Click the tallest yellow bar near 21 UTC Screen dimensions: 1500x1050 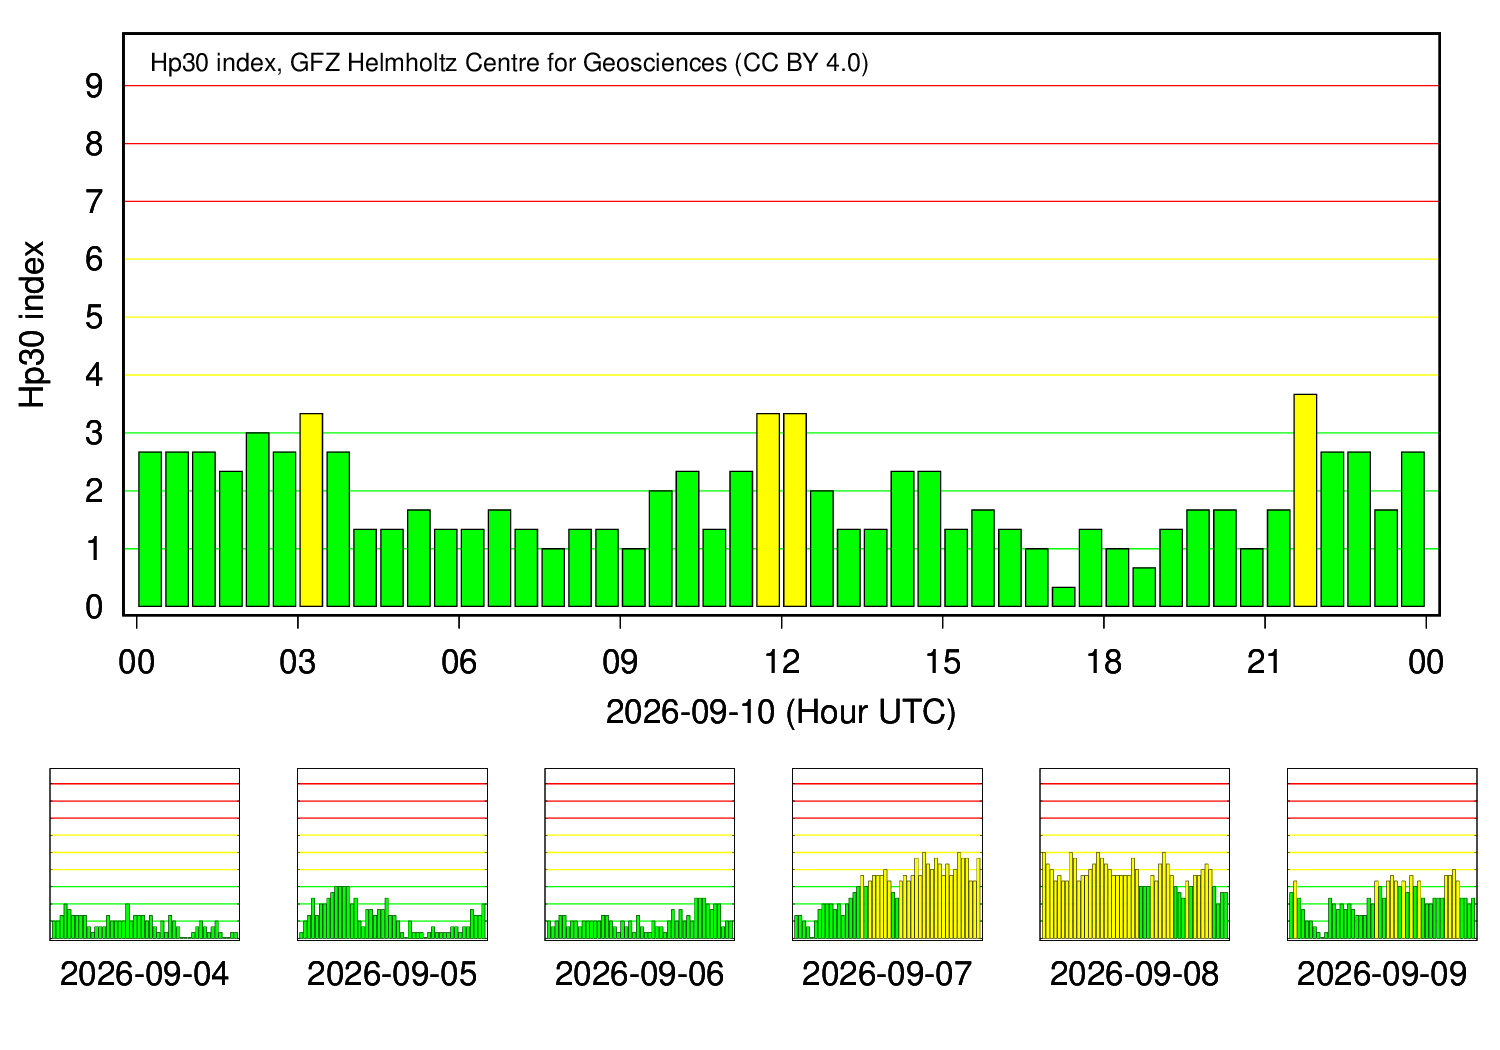point(1305,500)
